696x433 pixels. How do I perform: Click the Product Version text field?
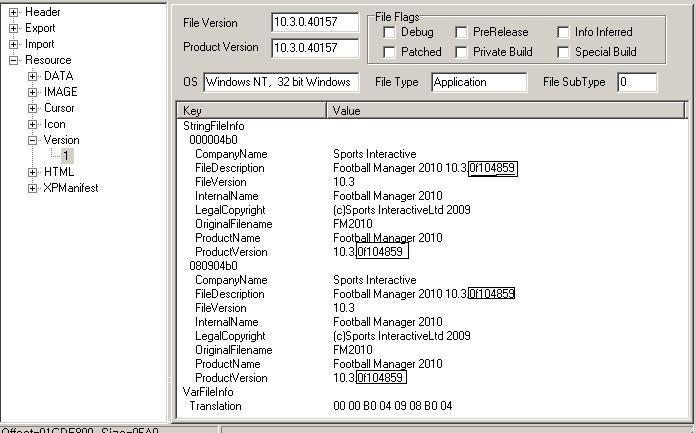pyautogui.click(x=315, y=47)
